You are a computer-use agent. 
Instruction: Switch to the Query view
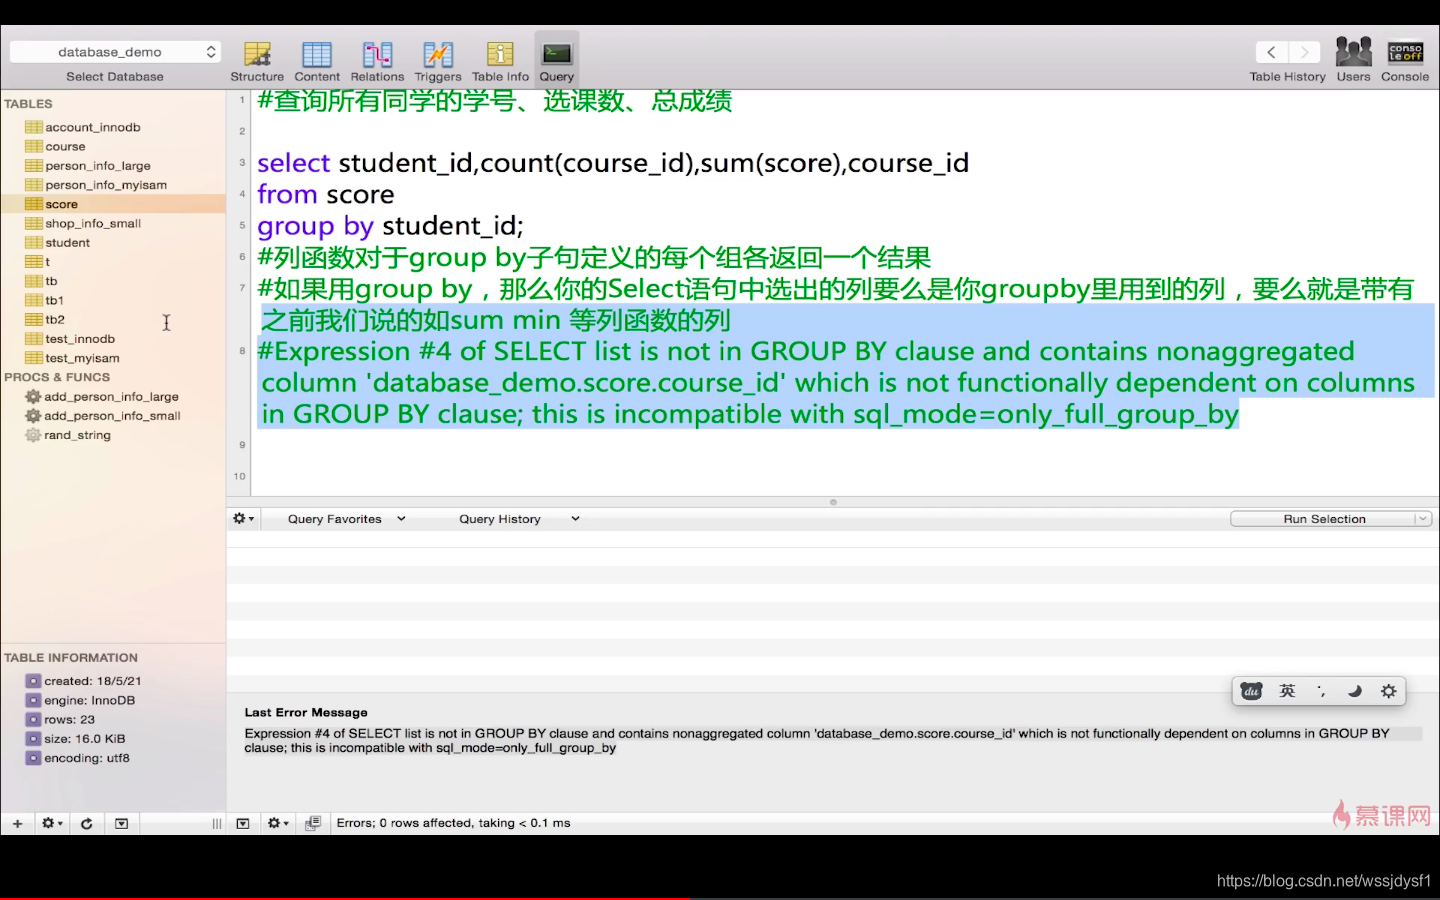click(557, 61)
